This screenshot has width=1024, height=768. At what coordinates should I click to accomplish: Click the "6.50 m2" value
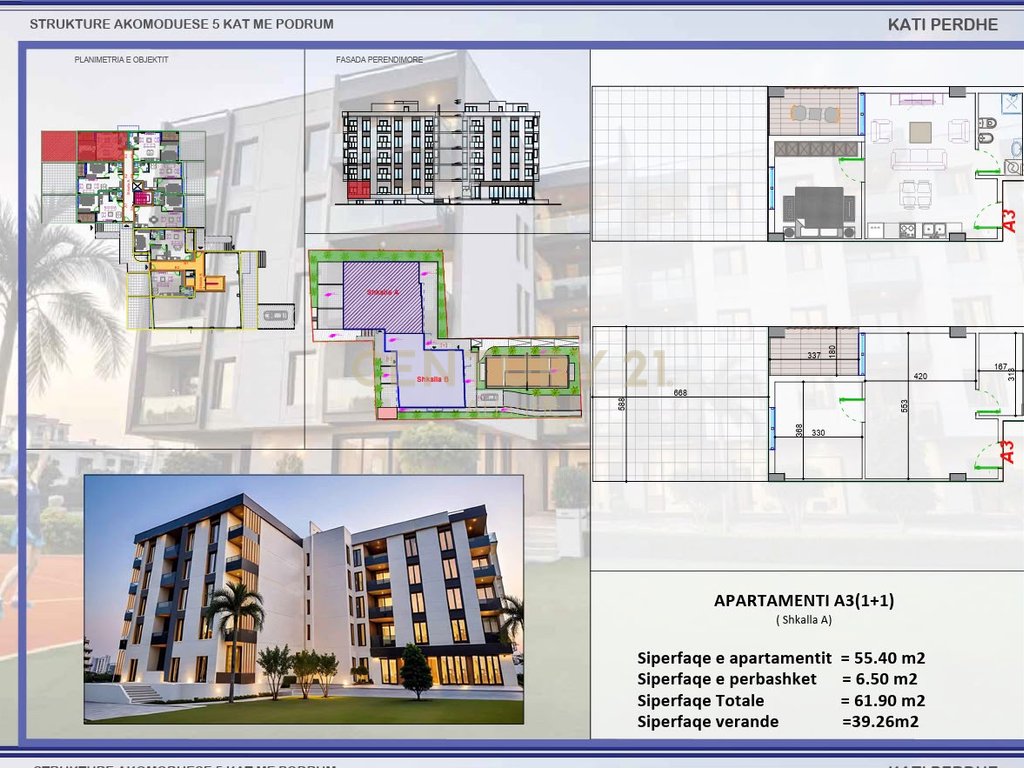coord(887,679)
